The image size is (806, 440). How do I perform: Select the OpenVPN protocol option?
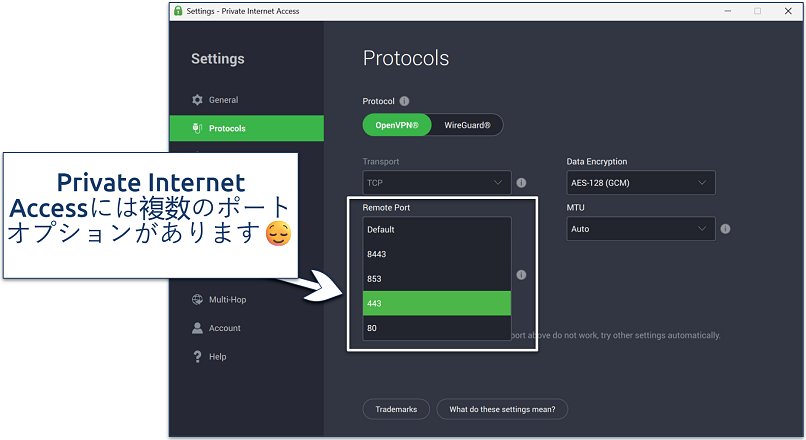[397, 125]
